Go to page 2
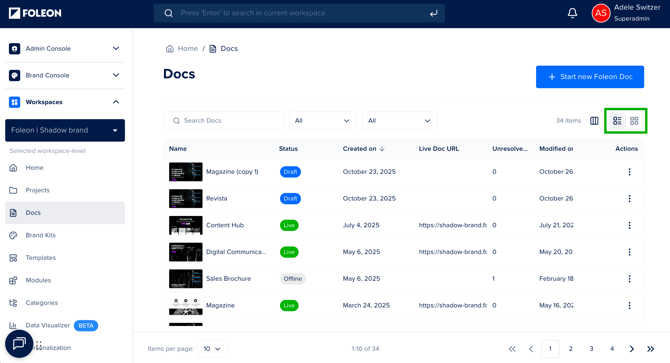Viewport: 670px width, 363px height. 570,349
